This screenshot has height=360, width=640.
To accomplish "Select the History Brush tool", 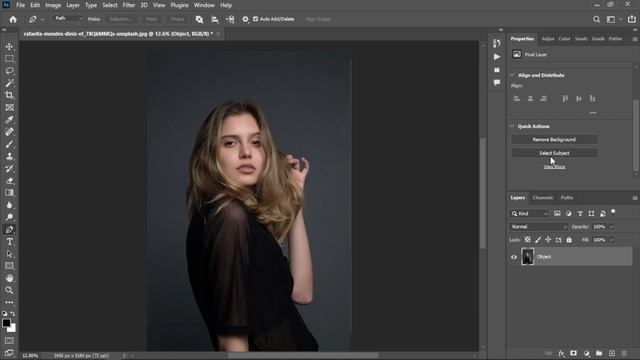I will tap(9, 169).
